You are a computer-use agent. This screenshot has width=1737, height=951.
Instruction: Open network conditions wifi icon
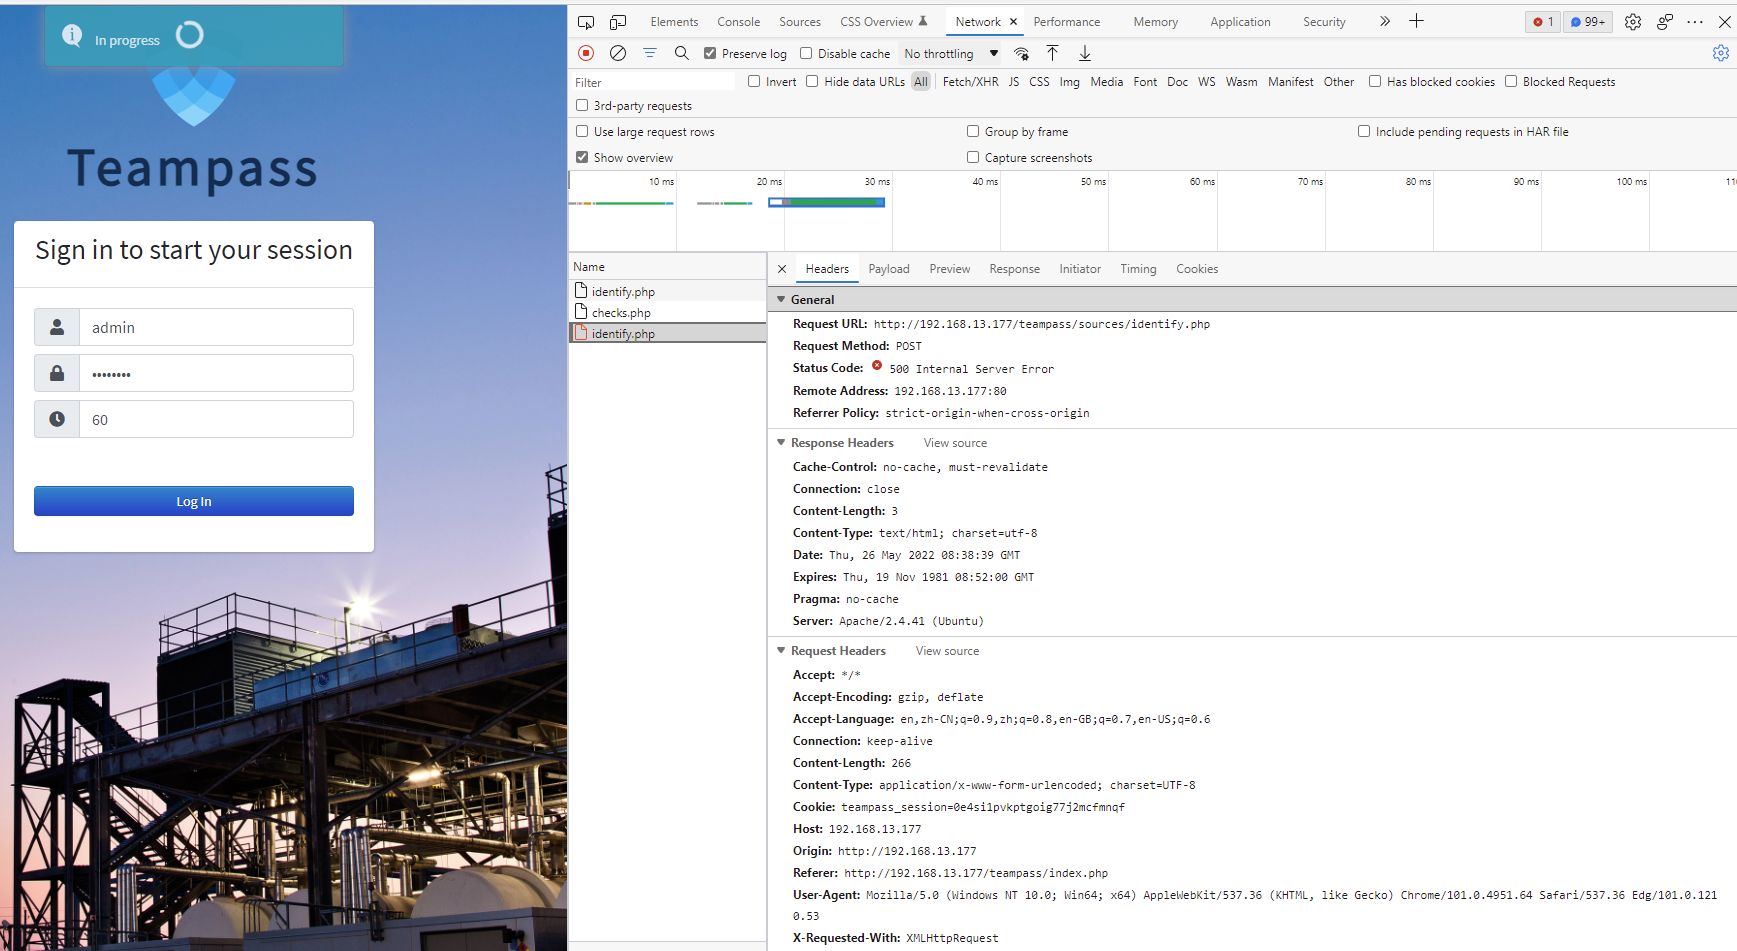[x=1021, y=53]
